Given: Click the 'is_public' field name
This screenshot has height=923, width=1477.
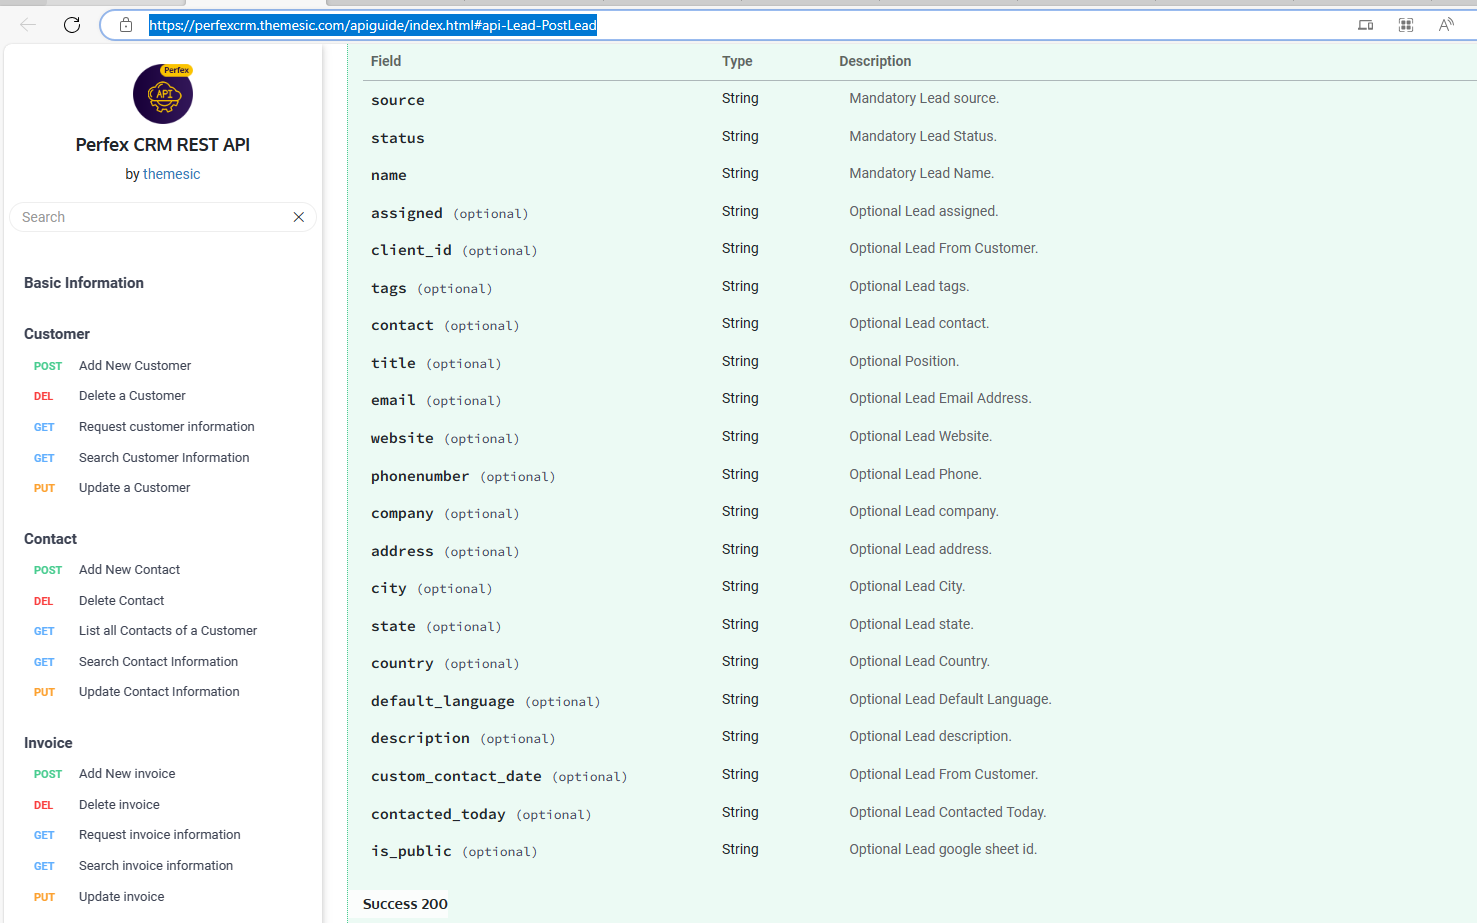Looking at the screenshot, I should click(x=411, y=851).
